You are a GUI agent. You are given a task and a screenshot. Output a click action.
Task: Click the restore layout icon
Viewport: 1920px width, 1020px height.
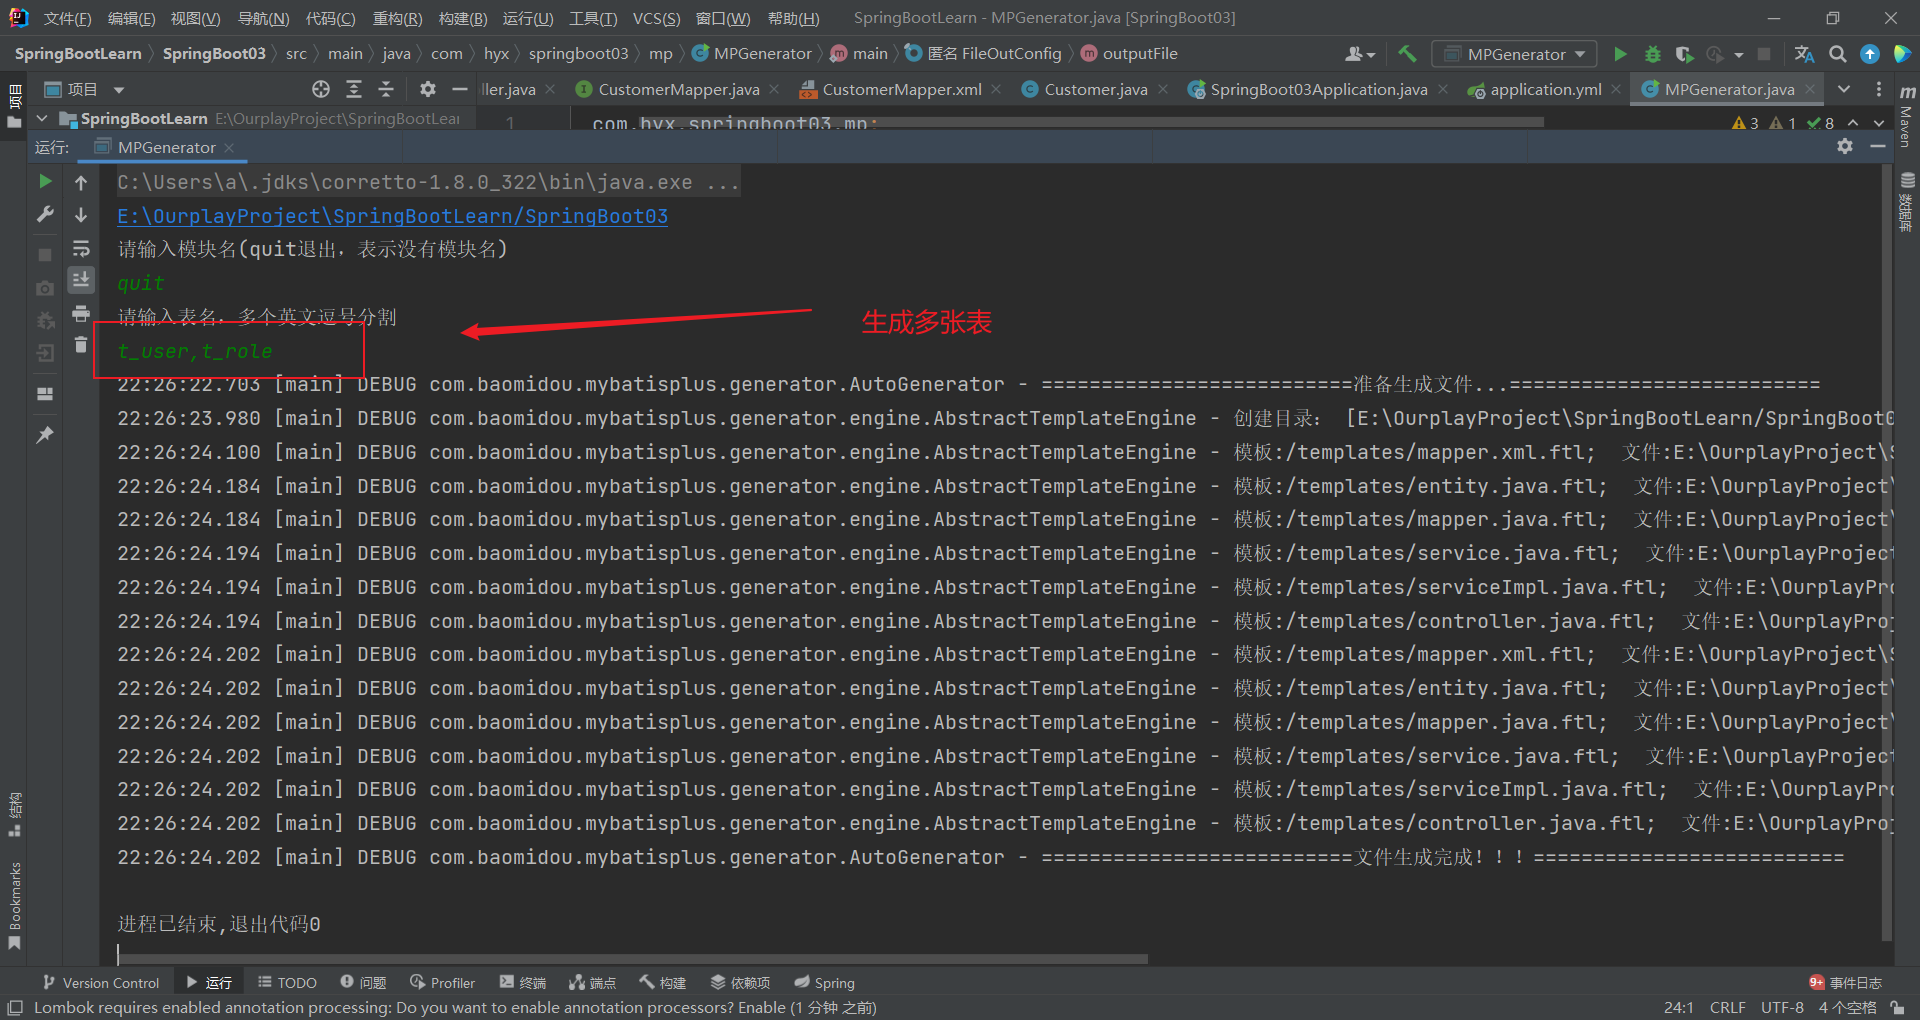(45, 394)
